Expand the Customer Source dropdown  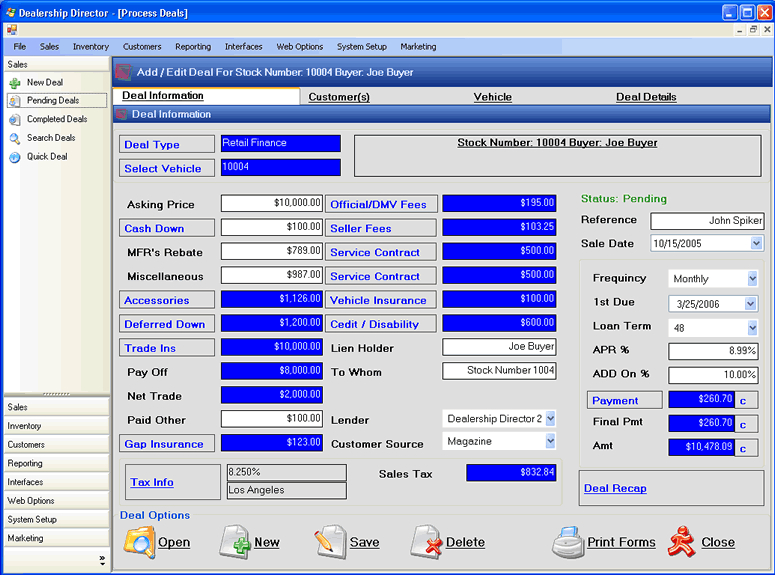(x=550, y=441)
